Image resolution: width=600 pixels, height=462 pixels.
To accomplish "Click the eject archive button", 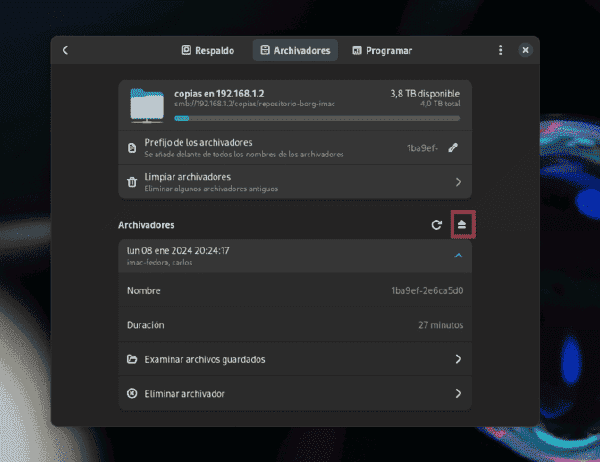I will [462, 225].
